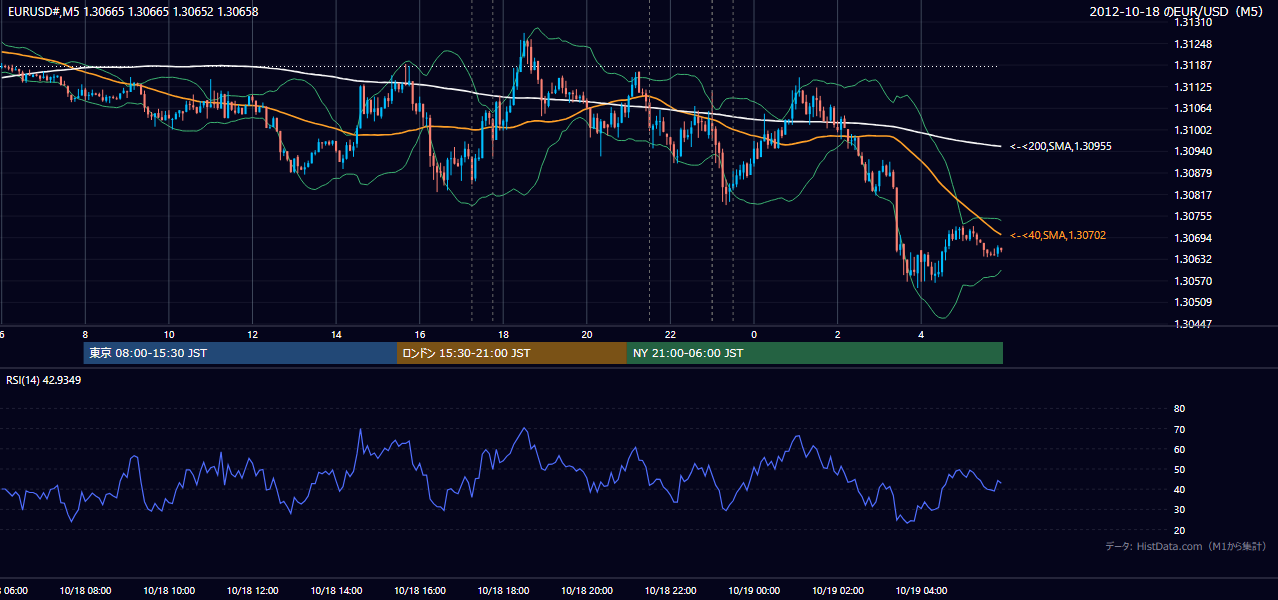1278x600 pixels.
Task: Click RSI scale value 60
Action: (x=1179, y=449)
